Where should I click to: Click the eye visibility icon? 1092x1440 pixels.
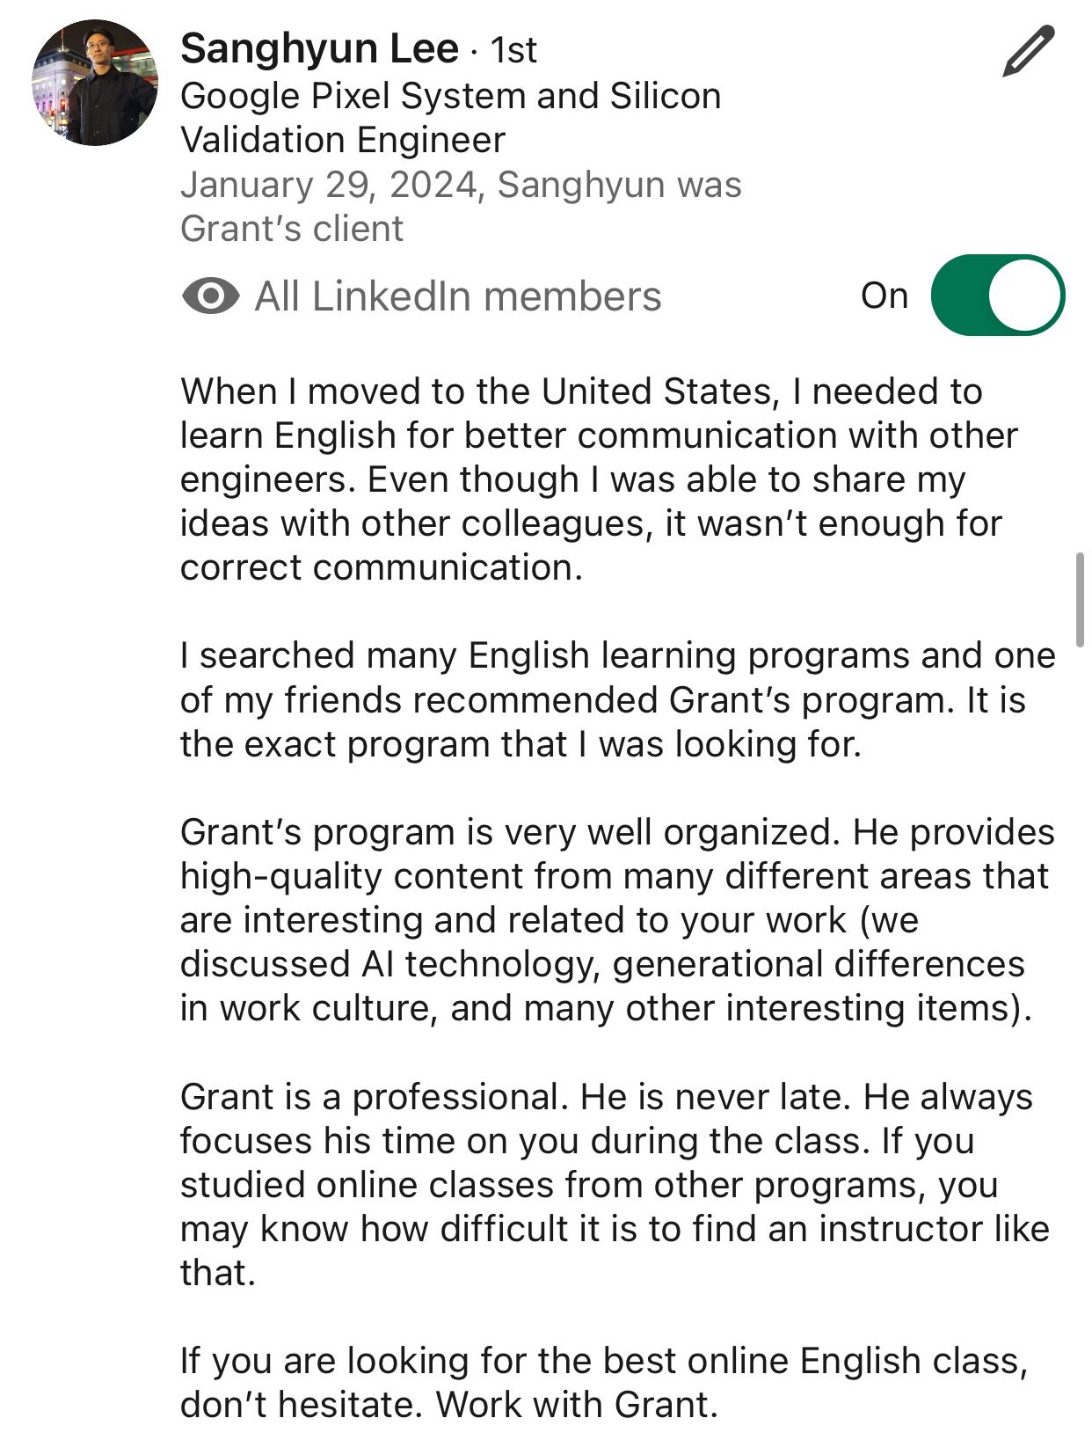pos(211,296)
